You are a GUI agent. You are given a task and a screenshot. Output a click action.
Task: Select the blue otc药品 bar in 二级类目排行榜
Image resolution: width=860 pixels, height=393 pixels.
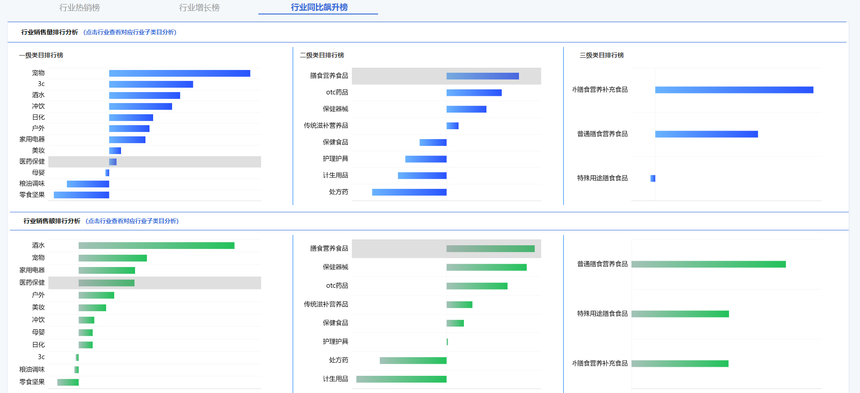click(474, 93)
